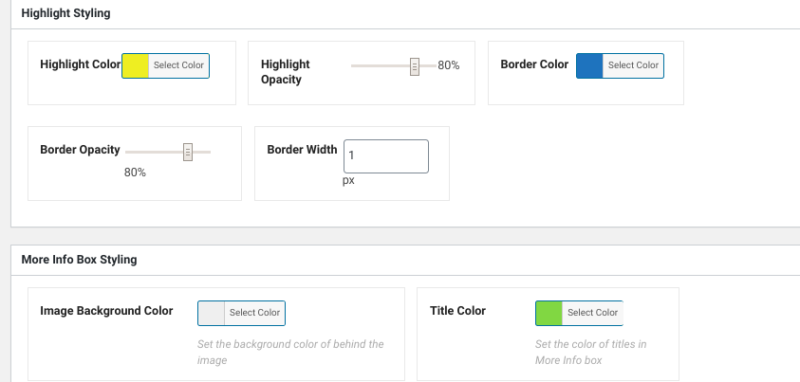Viewport: 800px width, 382px height.
Task: Click the Border Opacity 80% value
Action: point(135,172)
